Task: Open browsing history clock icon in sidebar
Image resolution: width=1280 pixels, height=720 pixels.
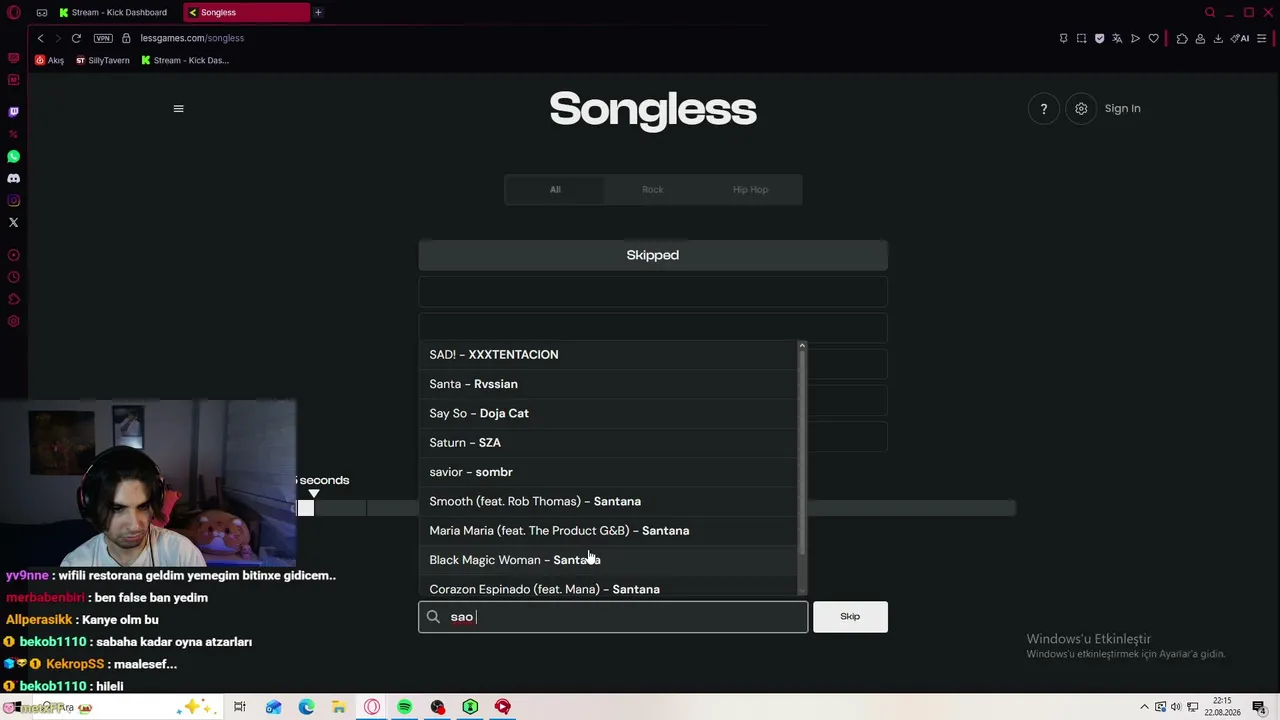Action: 14,277
